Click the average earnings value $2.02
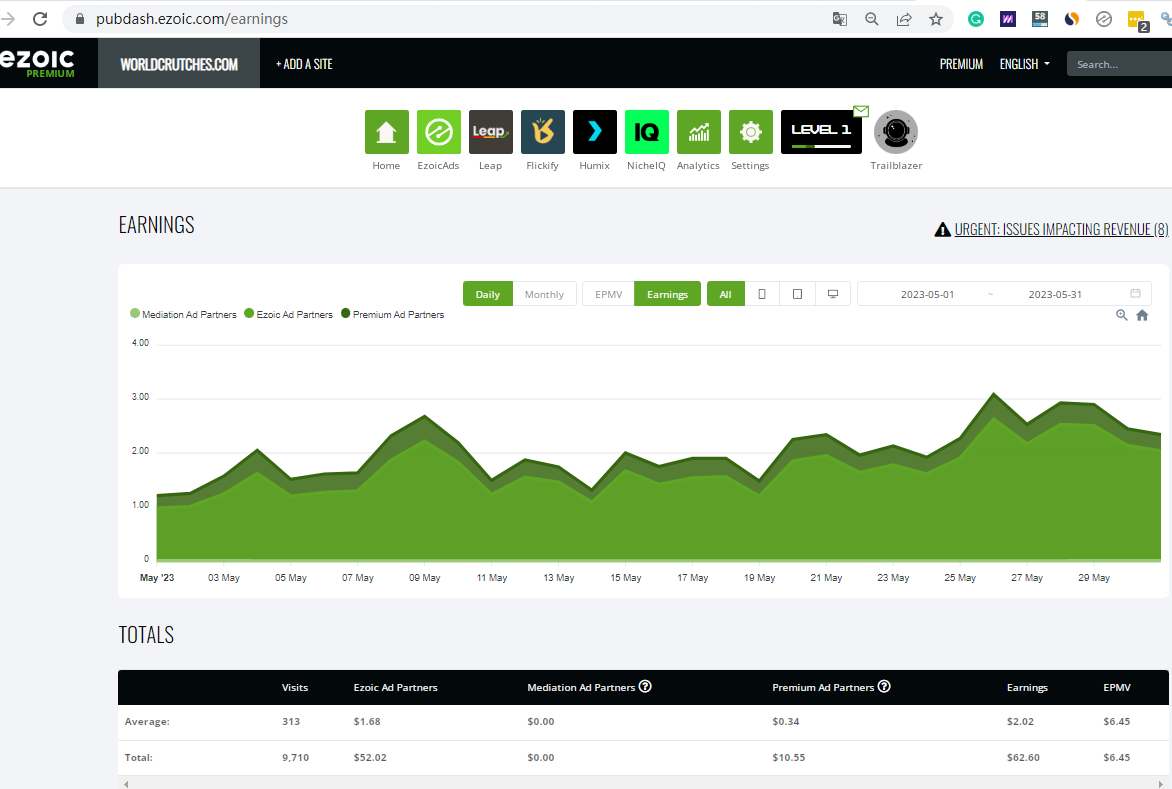Screen dimensions: 1172x789 (1020, 722)
